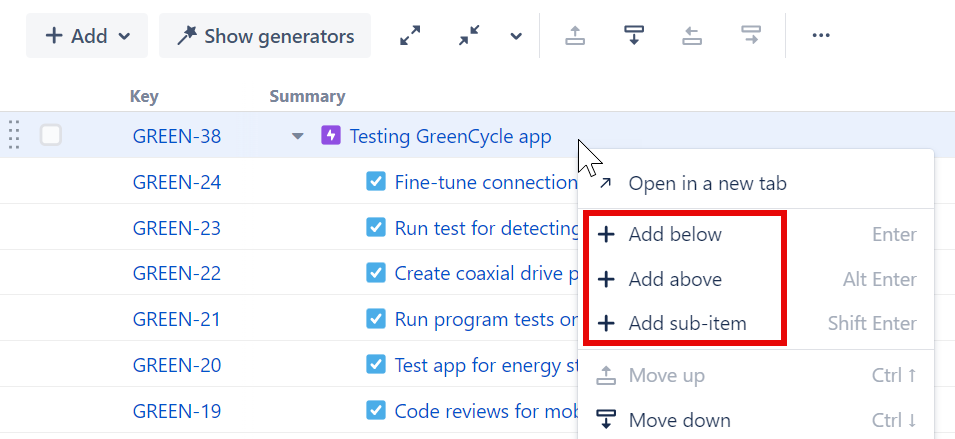Open the expand/collapse levels dropdown chevron

tap(516, 36)
